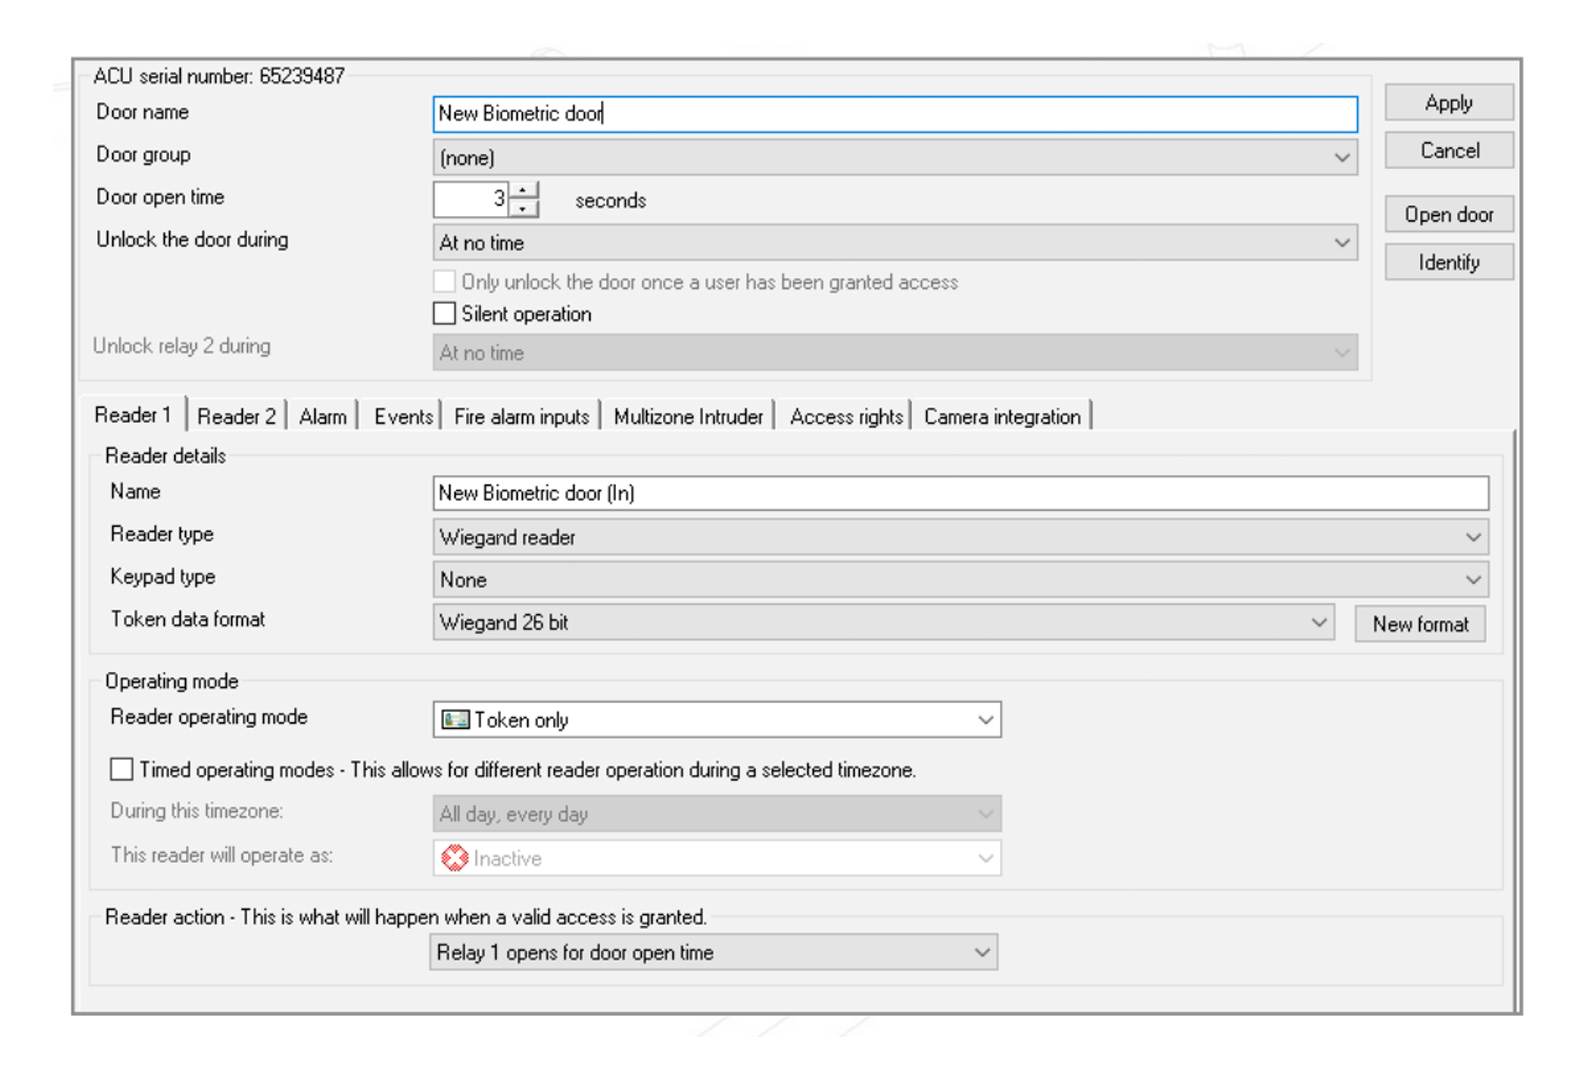Expand This reader will operate as dropdown
Image resolution: width=1592 pixels, height=1080 pixels.
(x=717, y=858)
